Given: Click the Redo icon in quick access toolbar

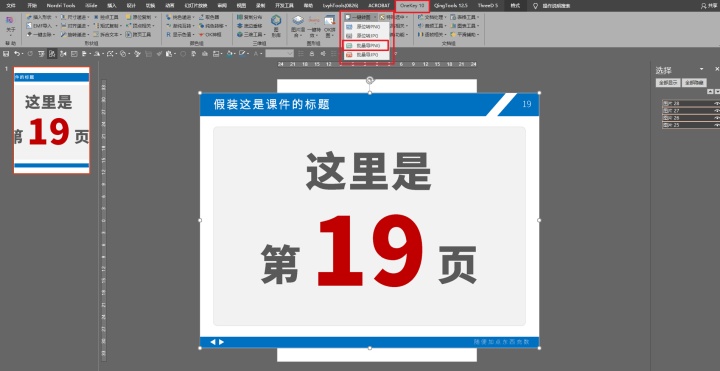Looking at the screenshot, I should [x=30, y=54].
